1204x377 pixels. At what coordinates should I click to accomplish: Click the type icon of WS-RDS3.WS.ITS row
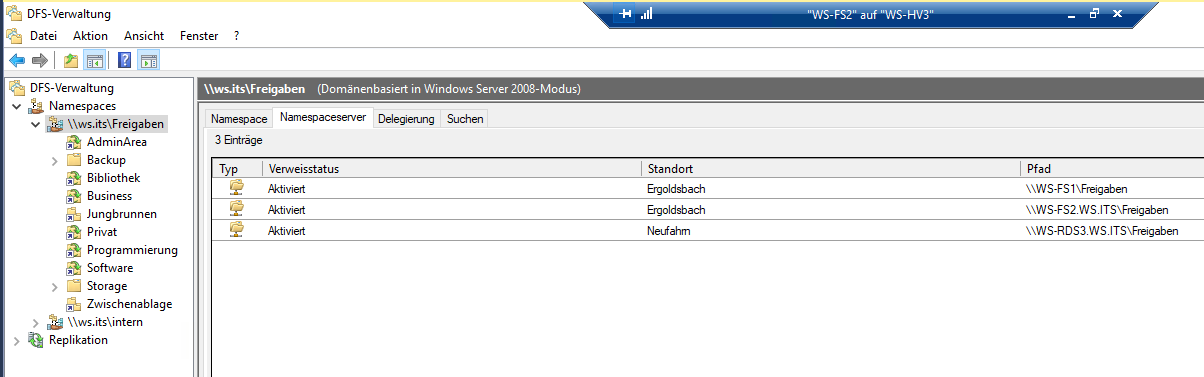237,230
